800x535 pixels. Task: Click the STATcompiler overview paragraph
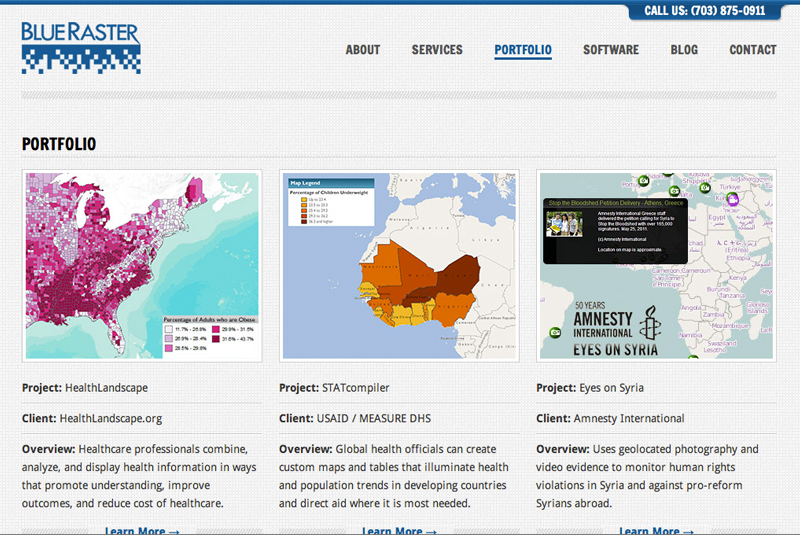pyautogui.click(x=393, y=476)
